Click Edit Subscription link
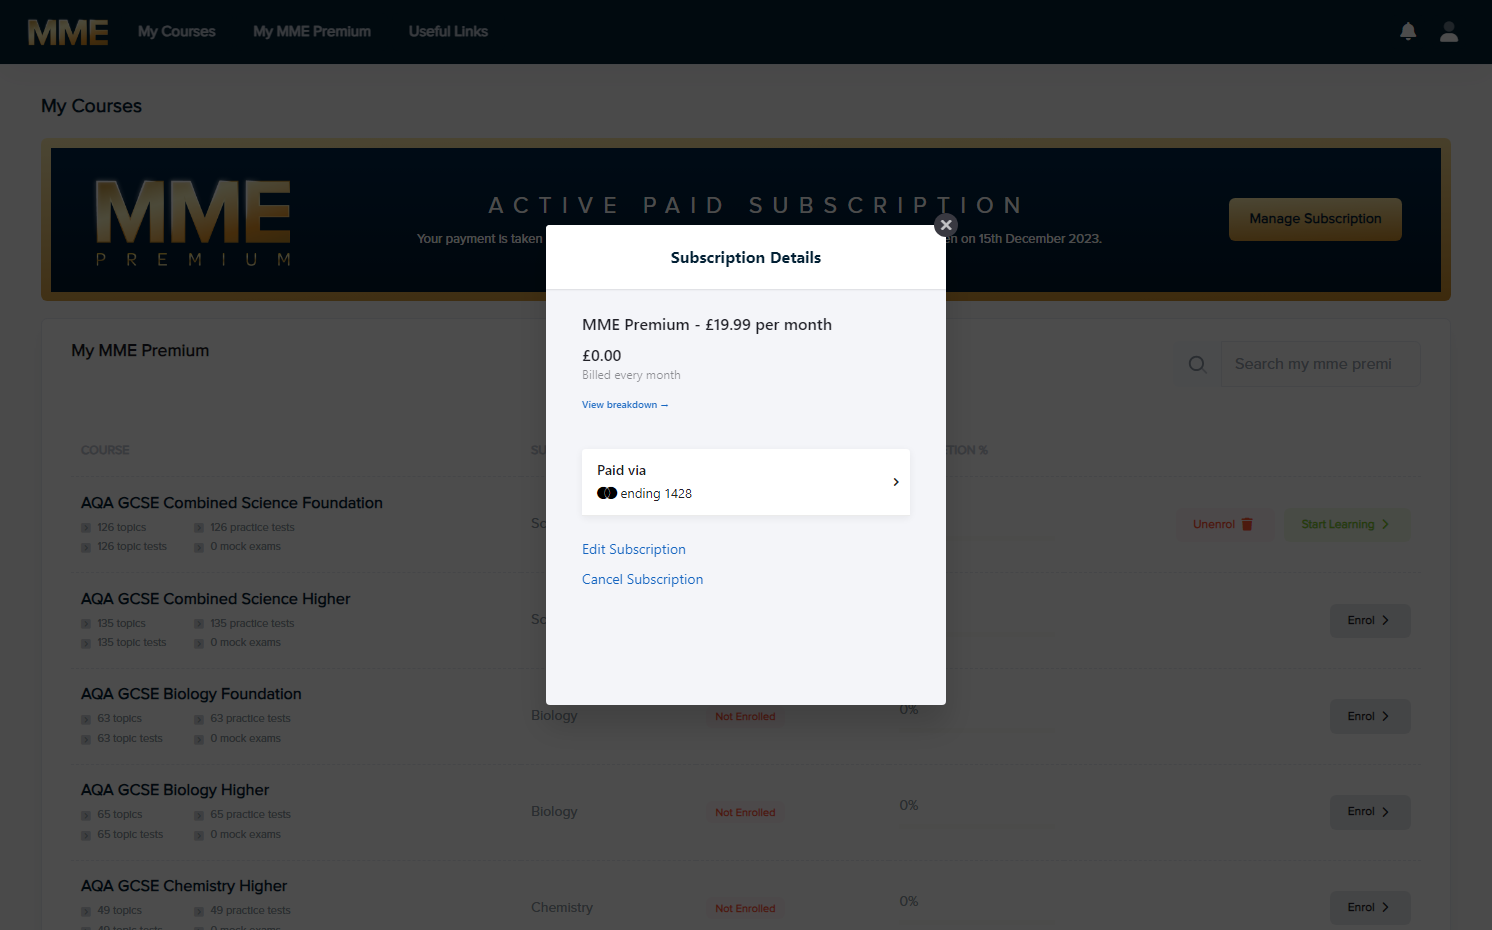Screen dimensions: 1492x930 click(634, 549)
